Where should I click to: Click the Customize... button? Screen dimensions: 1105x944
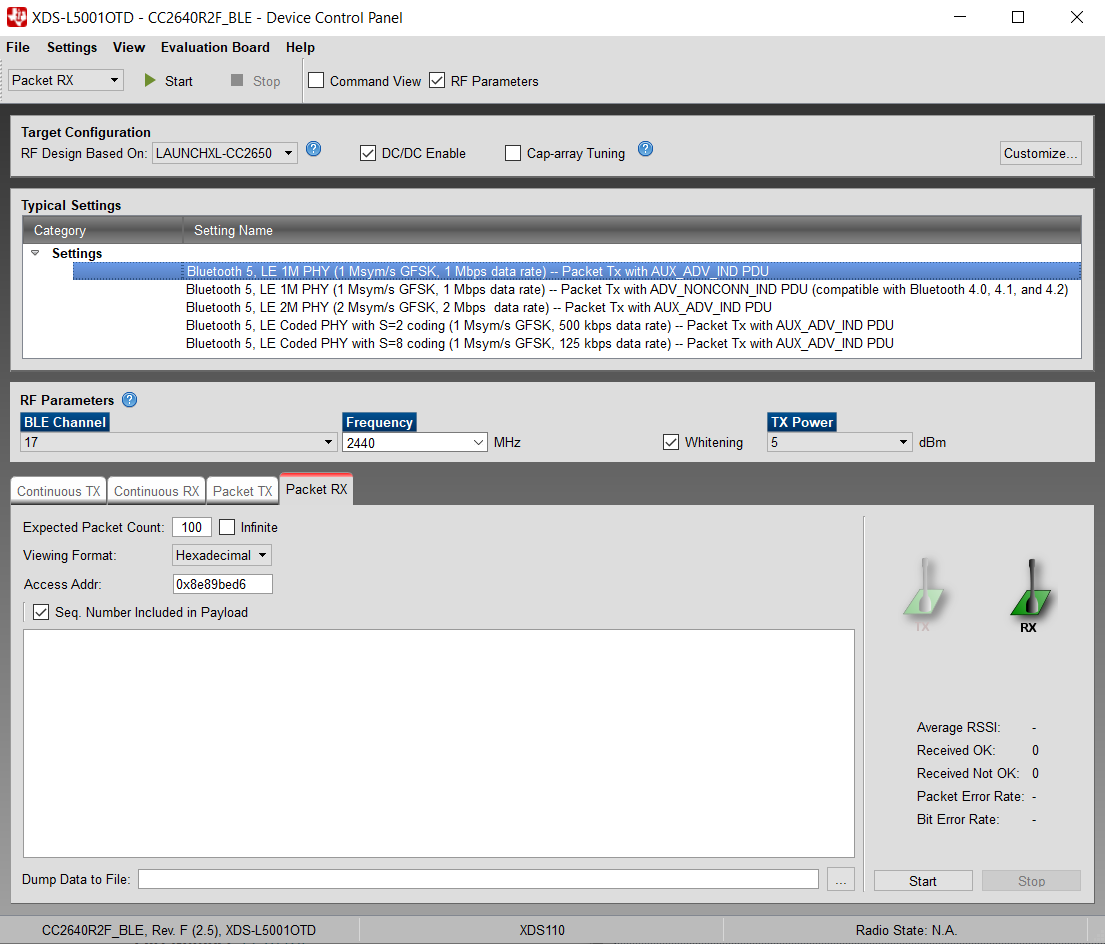1040,153
